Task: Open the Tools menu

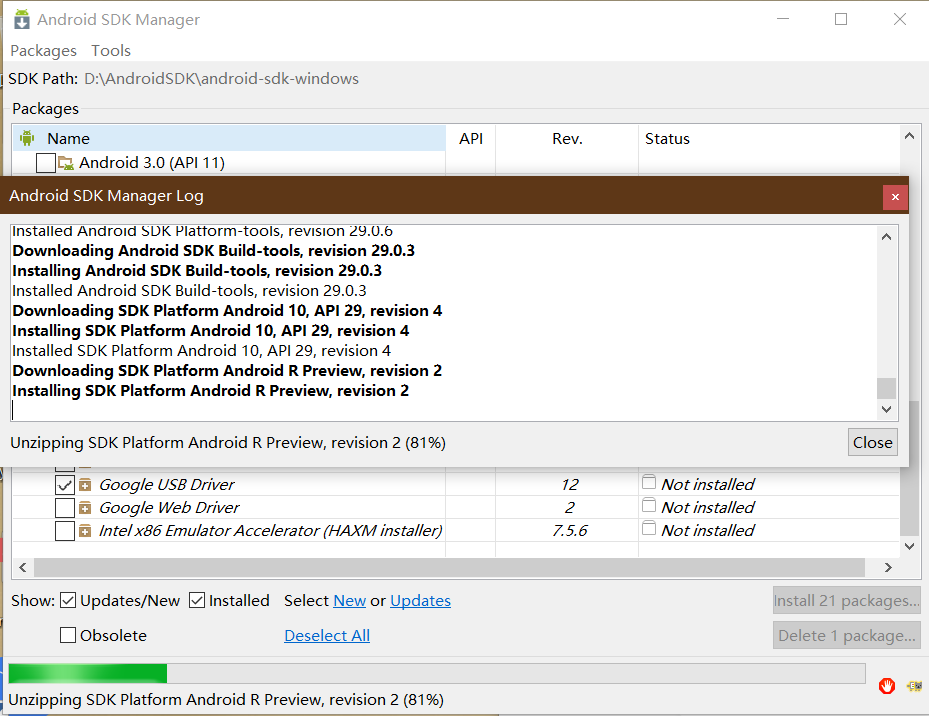Action: coord(111,50)
